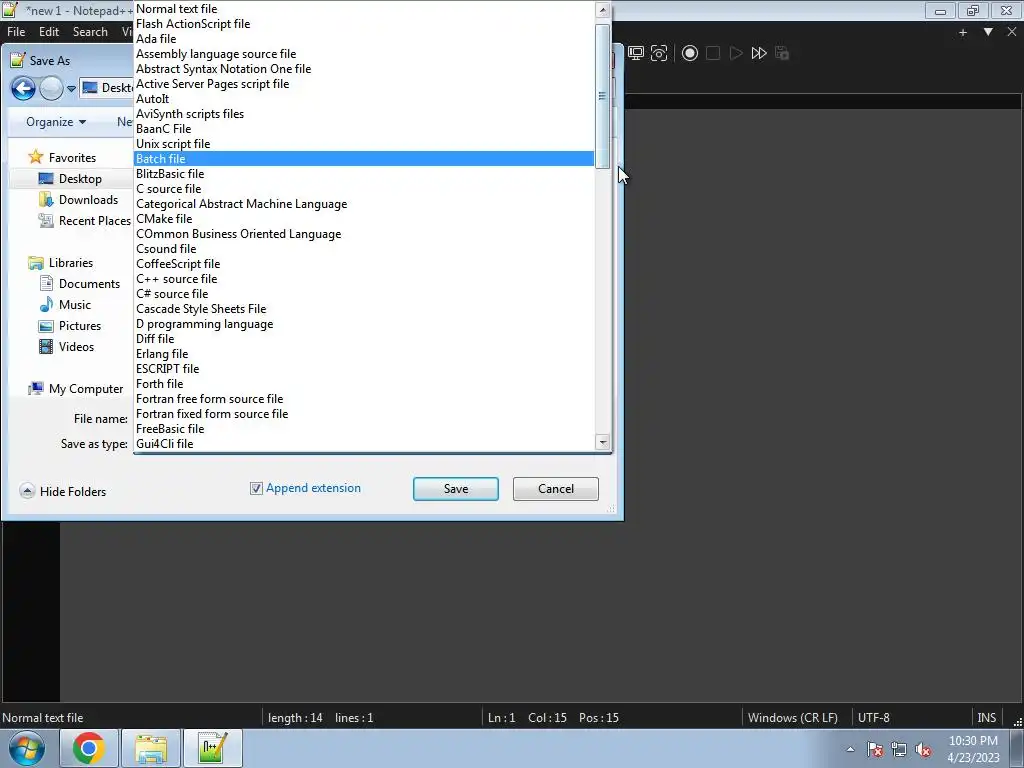Choose AviSynth scripts files type

[x=364, y=114]
